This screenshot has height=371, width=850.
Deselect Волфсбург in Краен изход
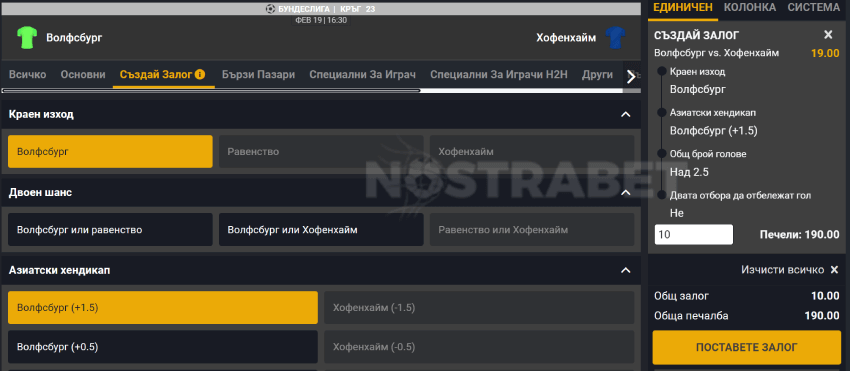[x=110, y=151]
